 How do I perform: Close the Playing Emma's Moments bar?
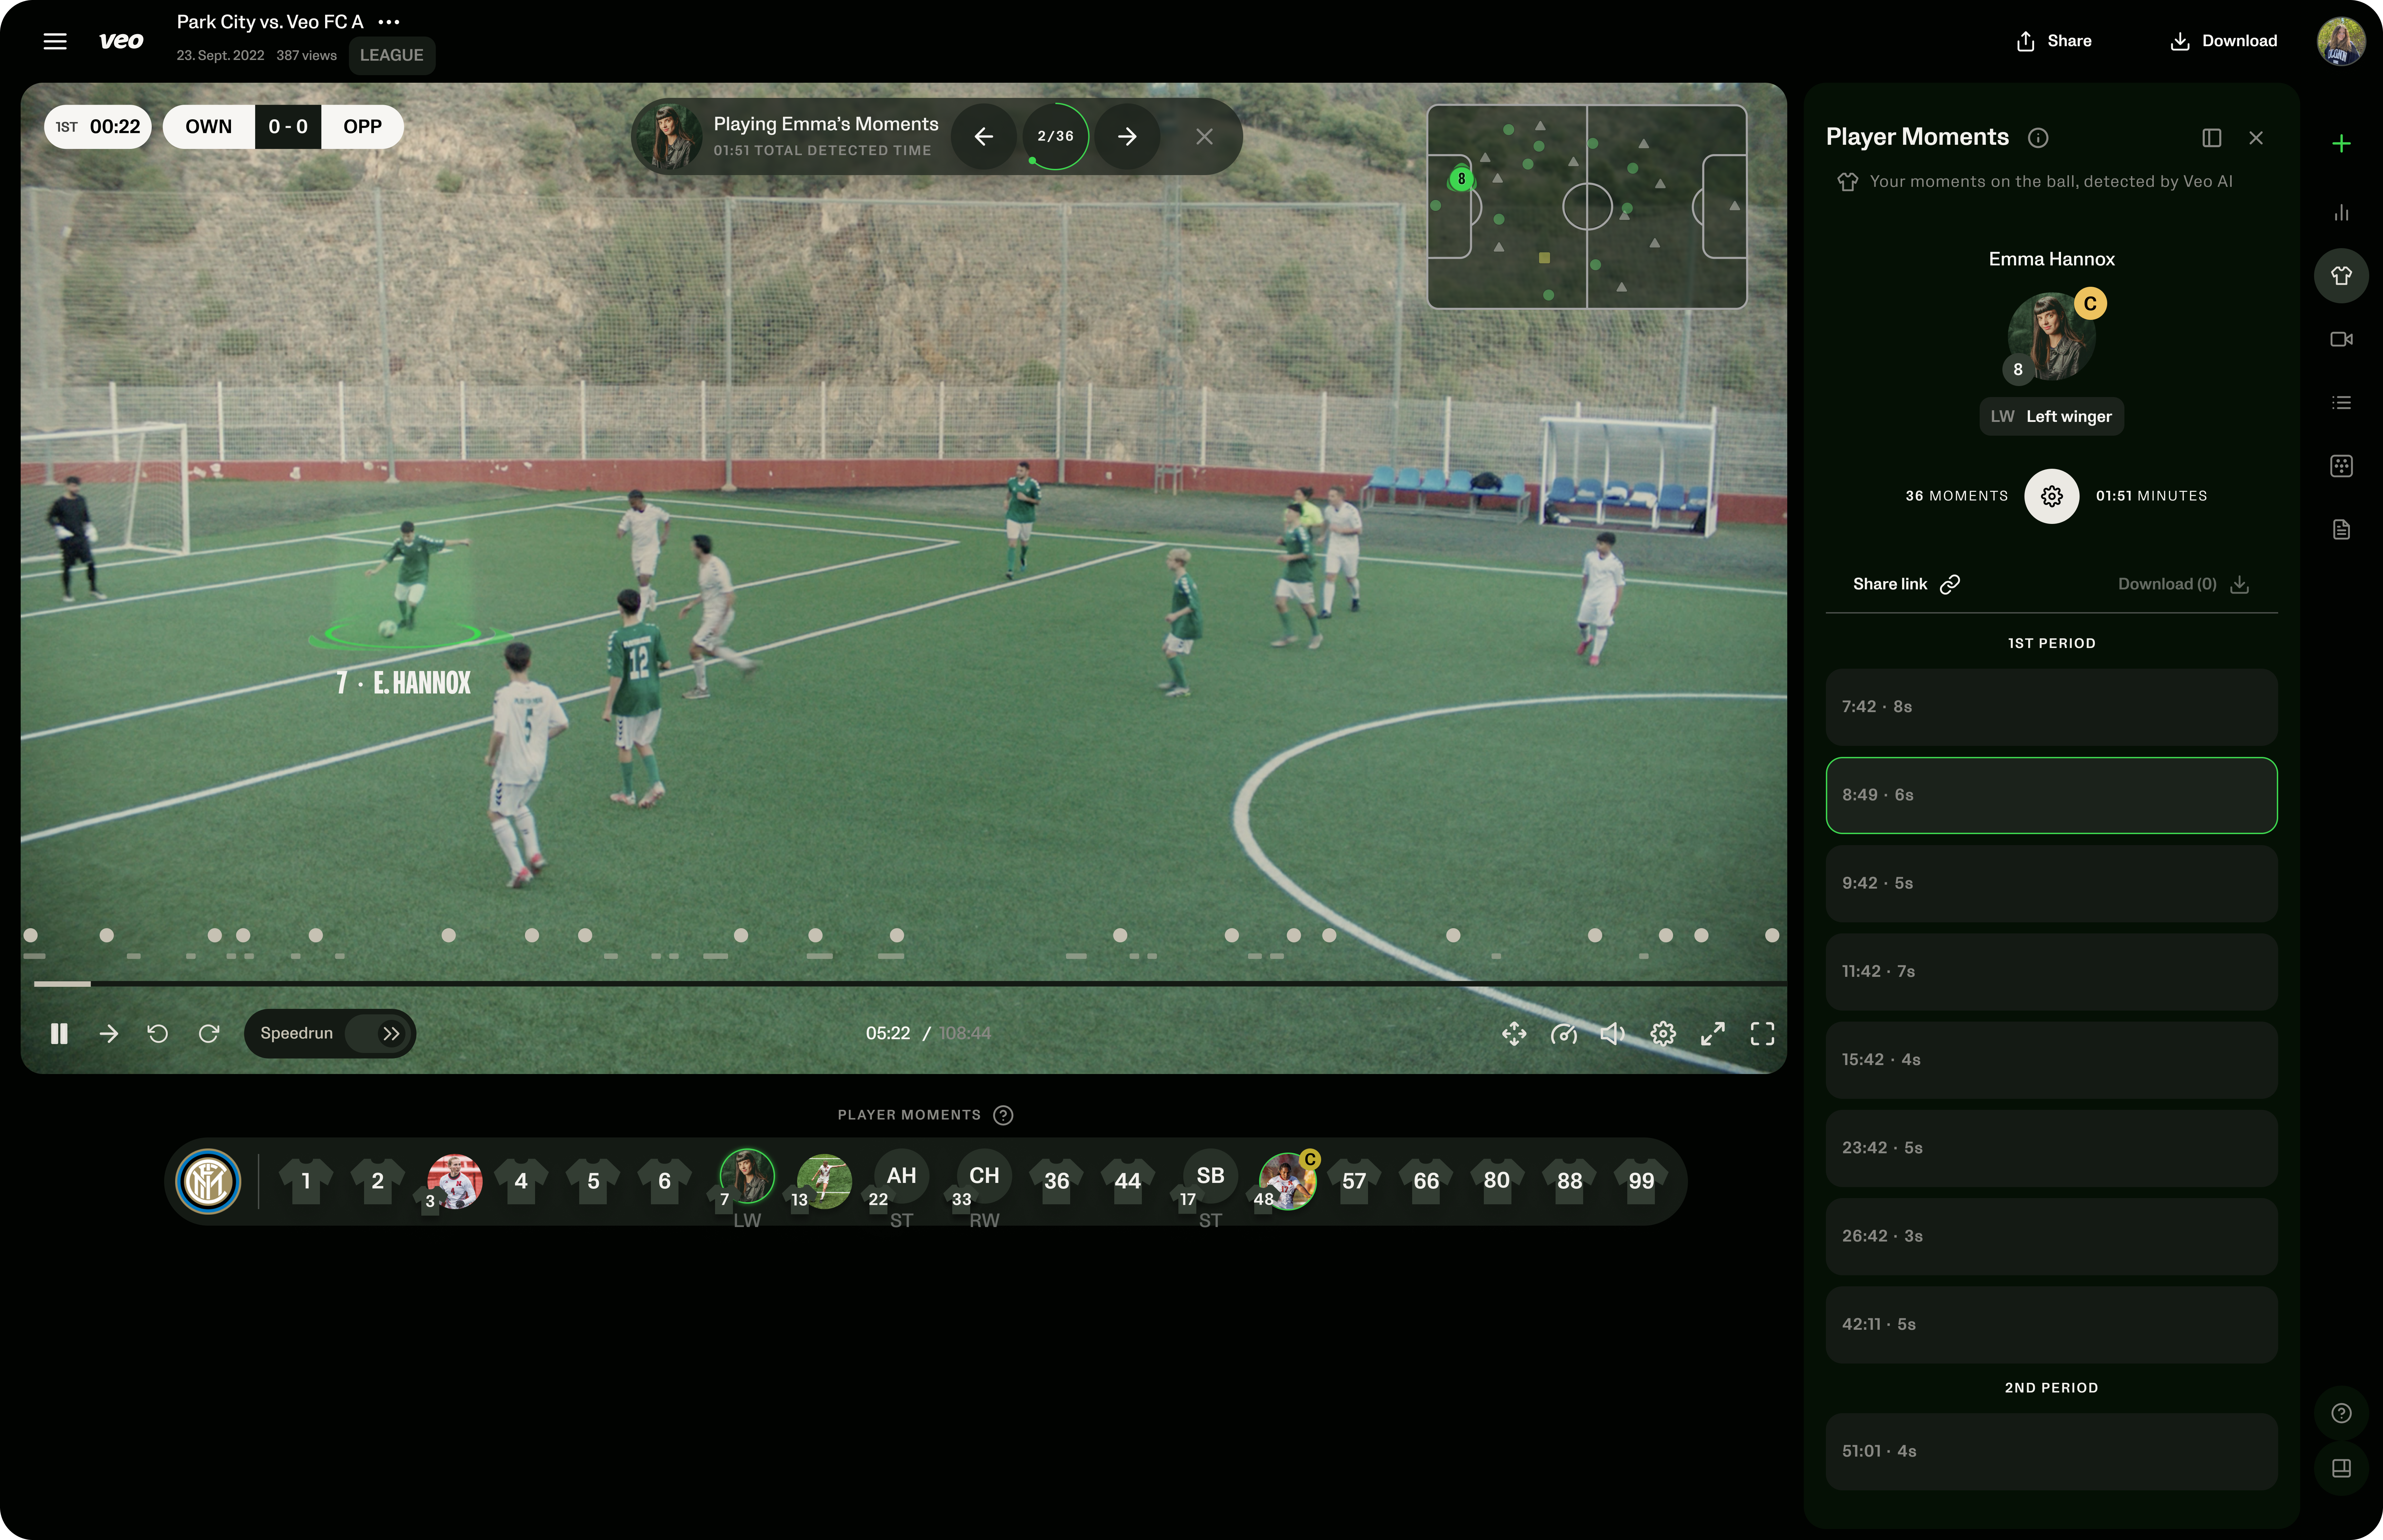[x=1204, y=136]
